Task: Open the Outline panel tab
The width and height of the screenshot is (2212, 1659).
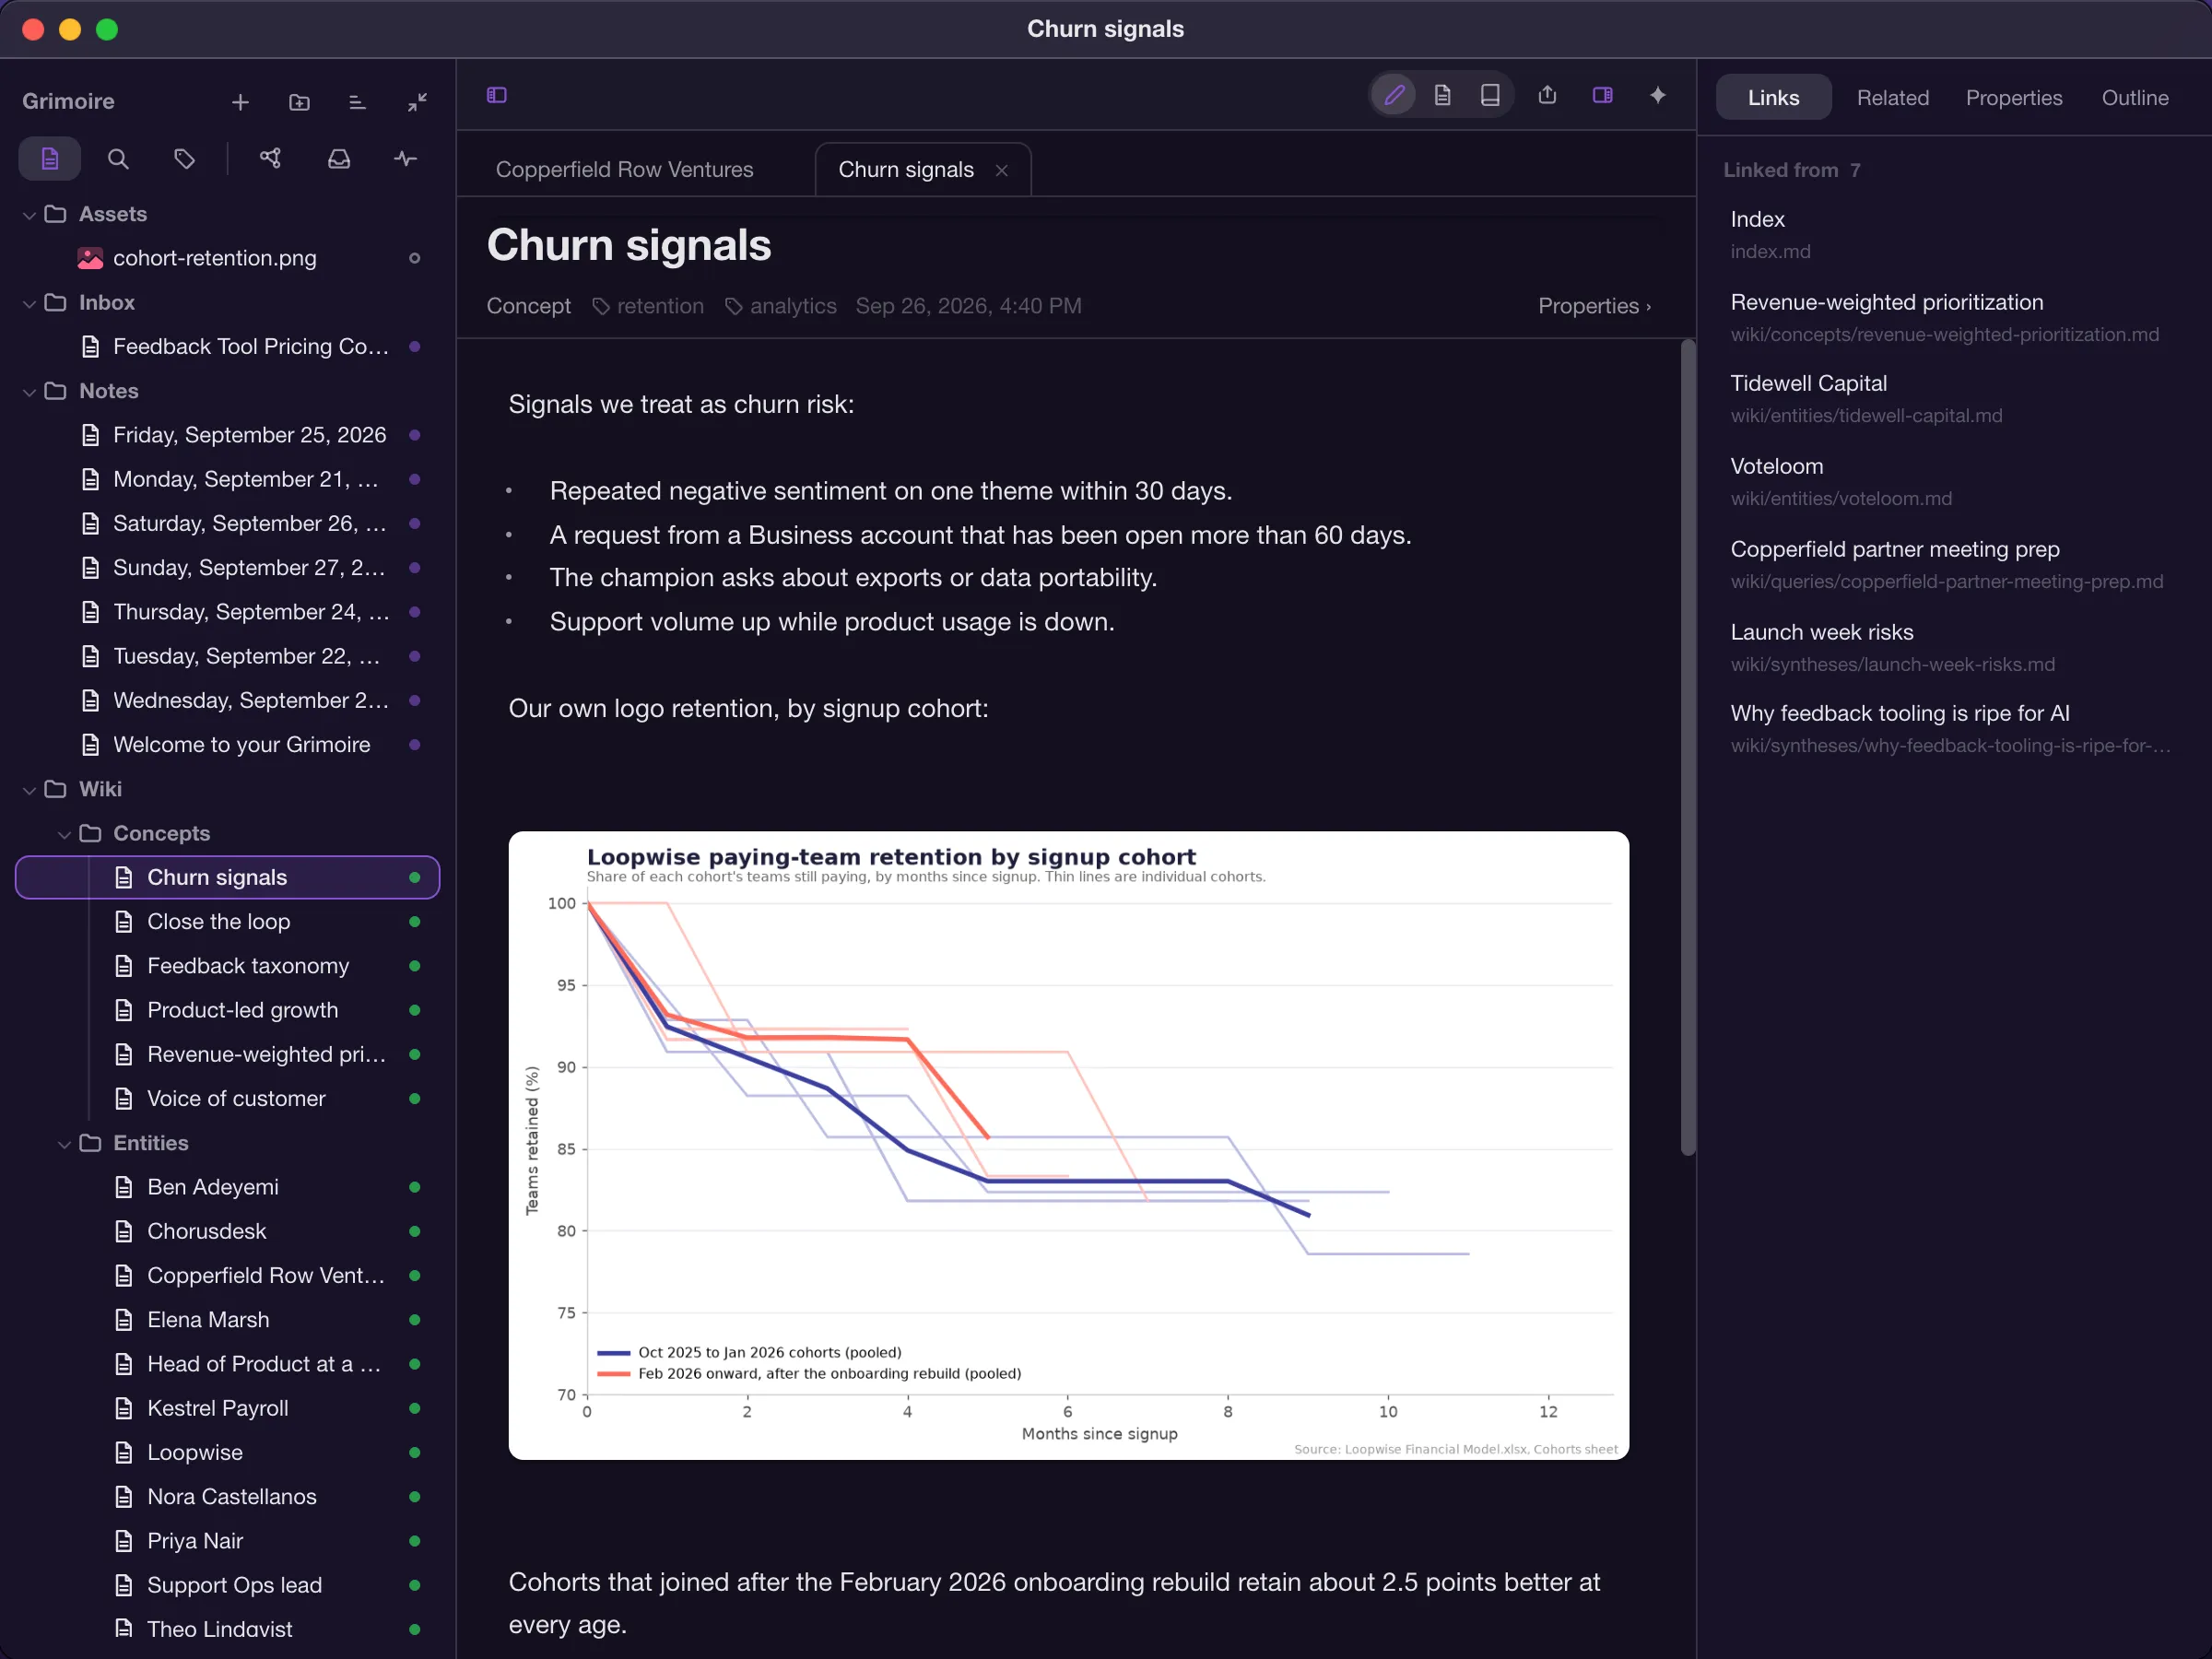Action: 2134,98
